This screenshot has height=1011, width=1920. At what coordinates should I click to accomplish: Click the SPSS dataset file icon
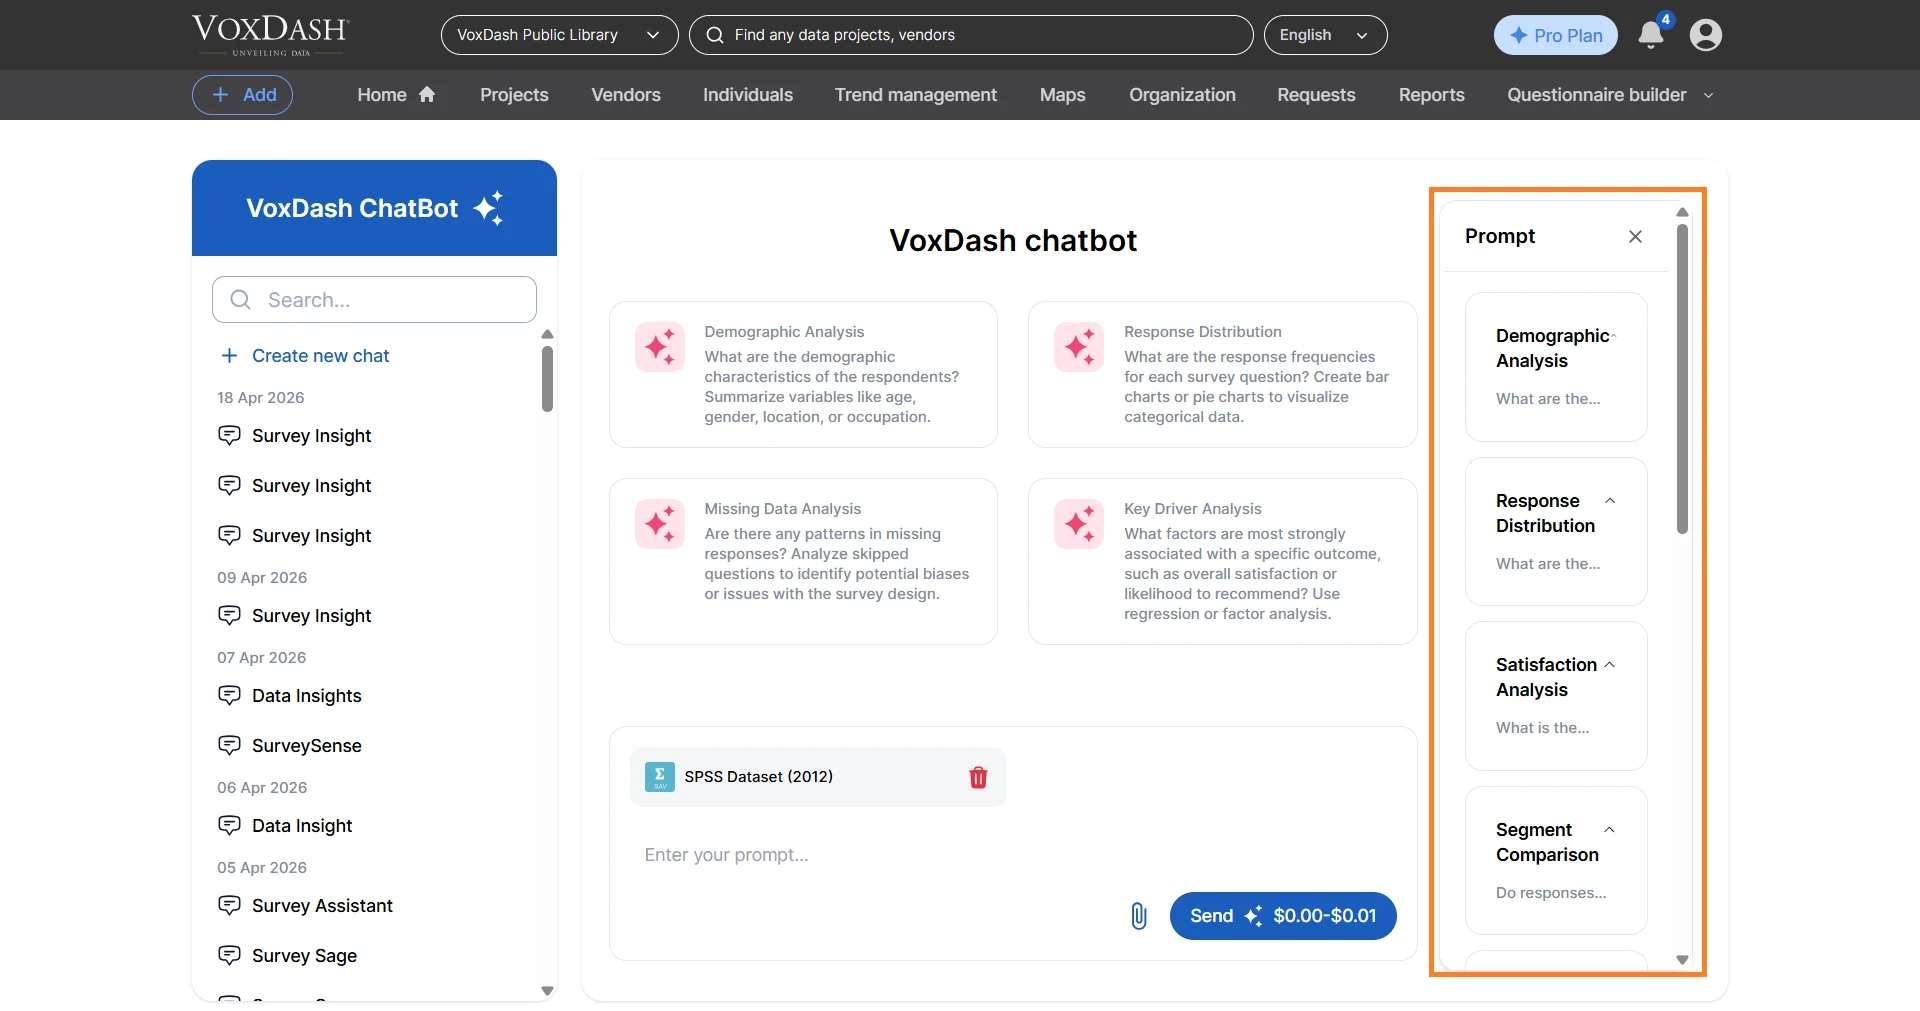660,777
